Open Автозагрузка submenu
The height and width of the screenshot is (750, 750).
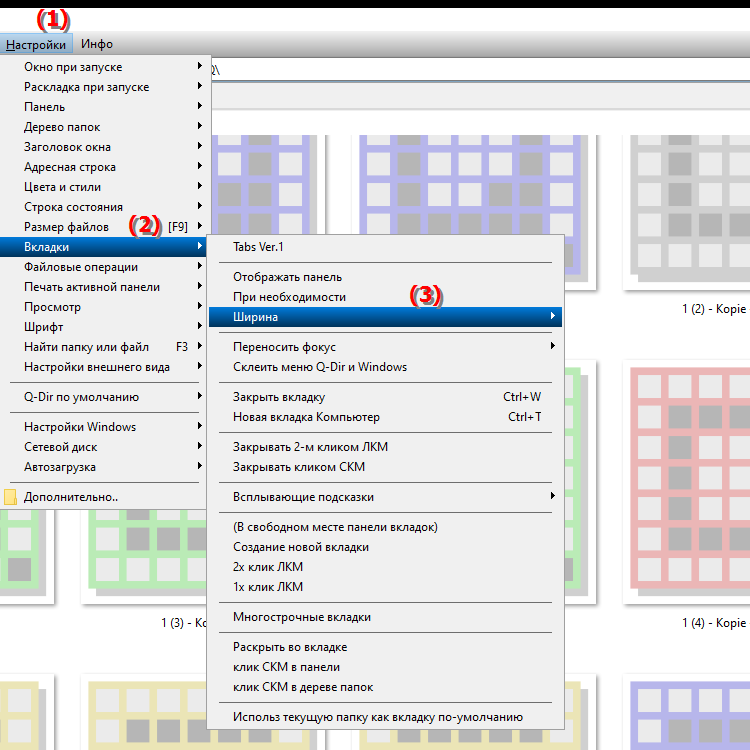pyautogui.click(x=104, y=467)
